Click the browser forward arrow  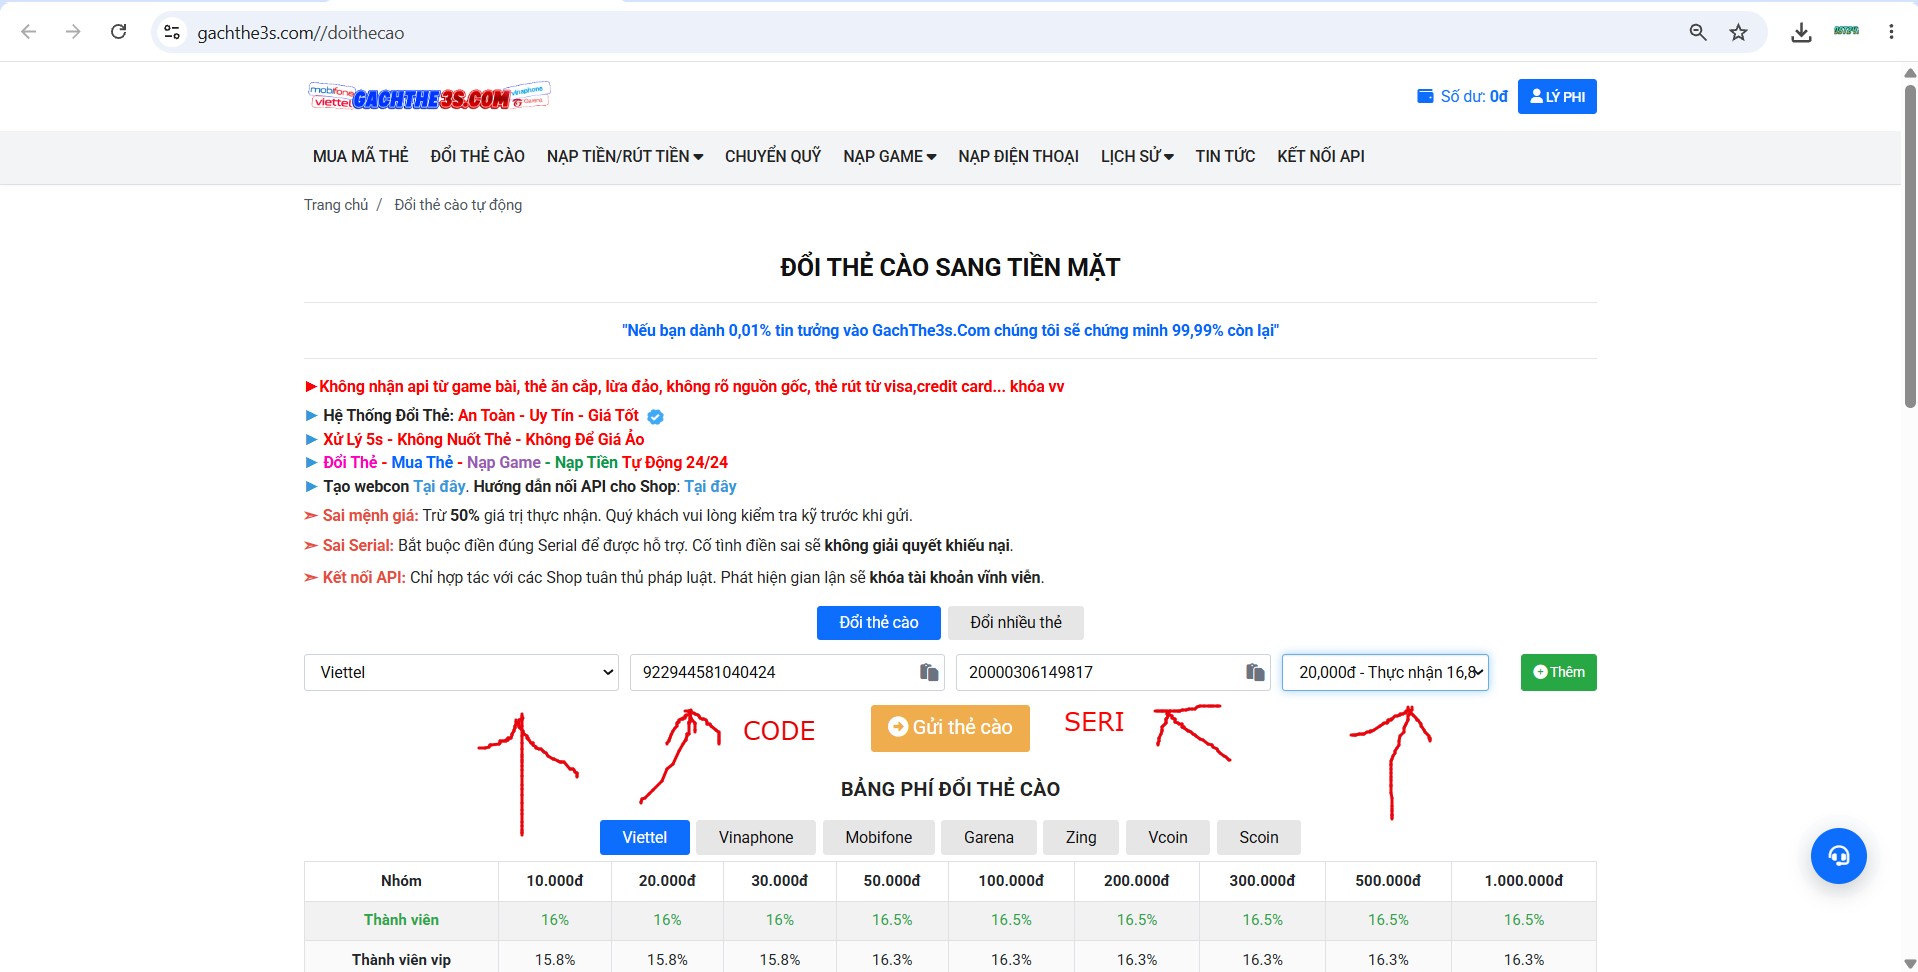pyautogui.click(x=73, y=32)
